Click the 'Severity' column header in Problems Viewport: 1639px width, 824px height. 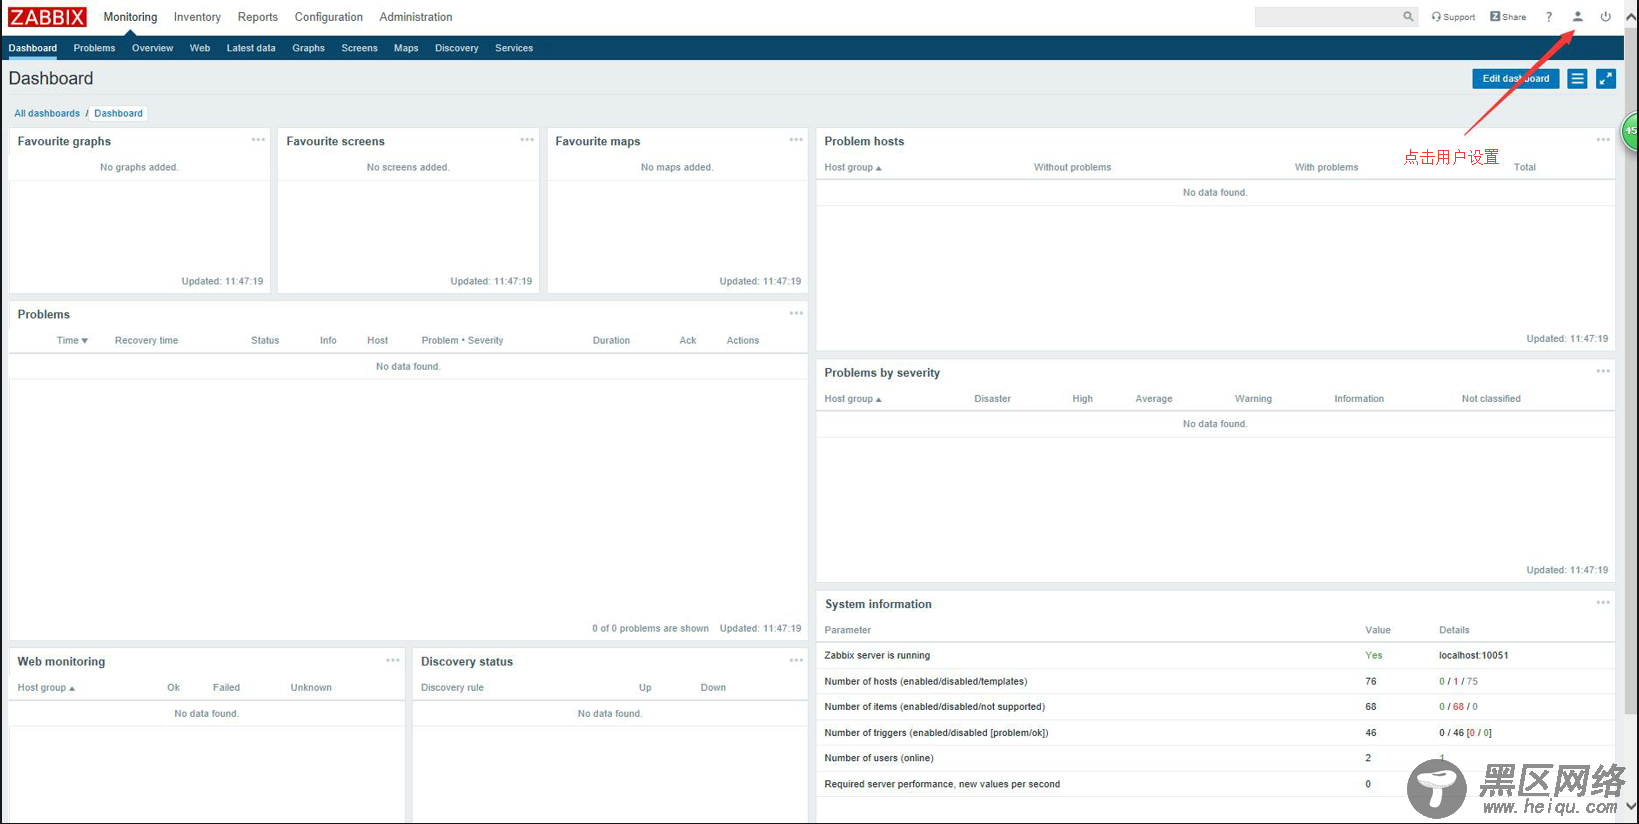485,340
